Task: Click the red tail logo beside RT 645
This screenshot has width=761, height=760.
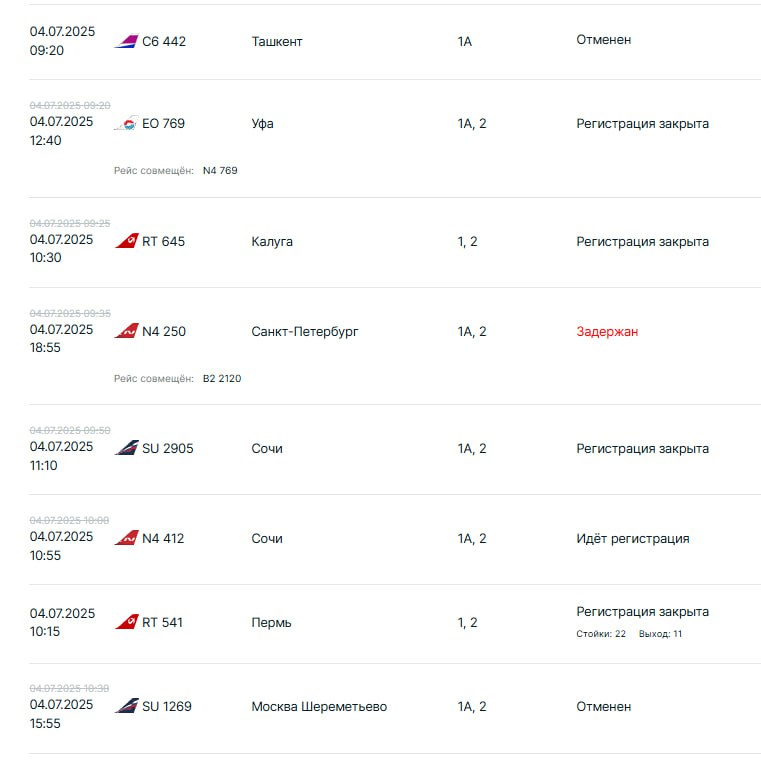Action: 126,241
